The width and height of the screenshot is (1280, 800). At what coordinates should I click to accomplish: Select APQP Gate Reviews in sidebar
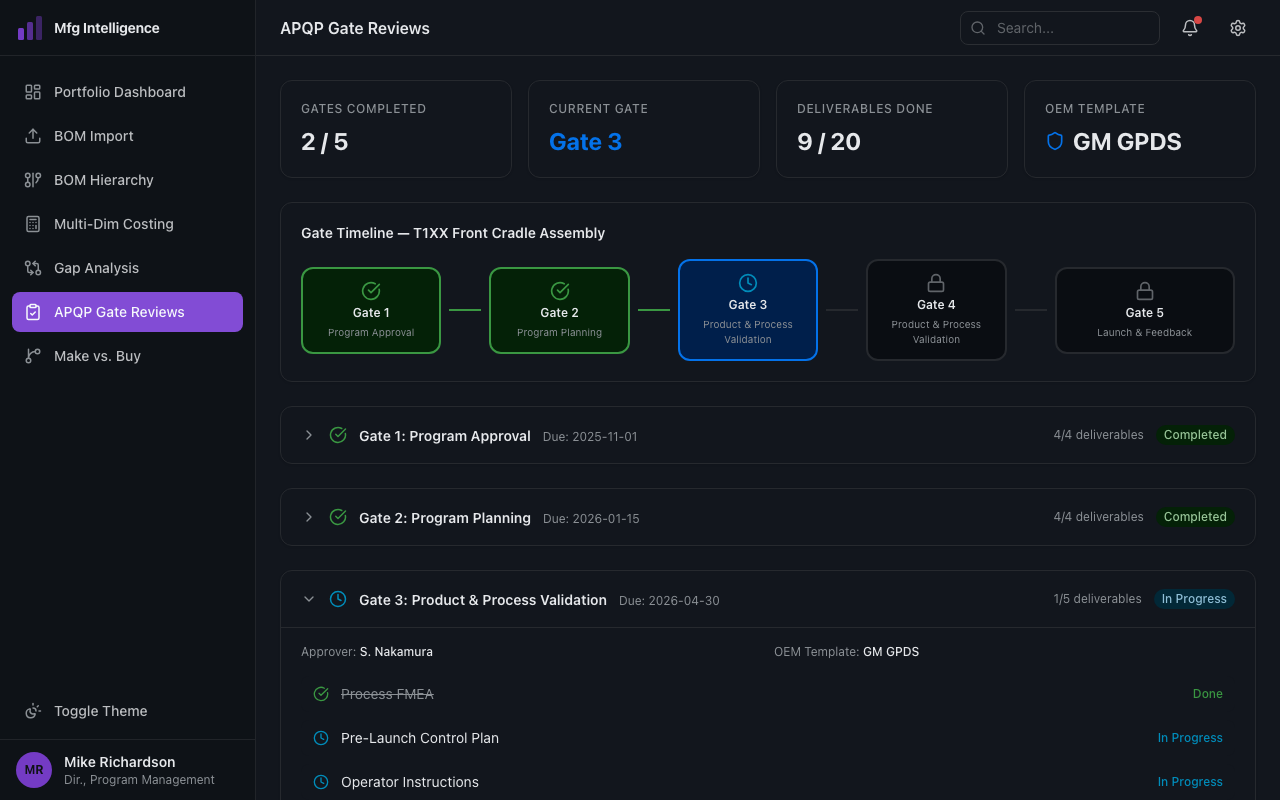(127, 311)
